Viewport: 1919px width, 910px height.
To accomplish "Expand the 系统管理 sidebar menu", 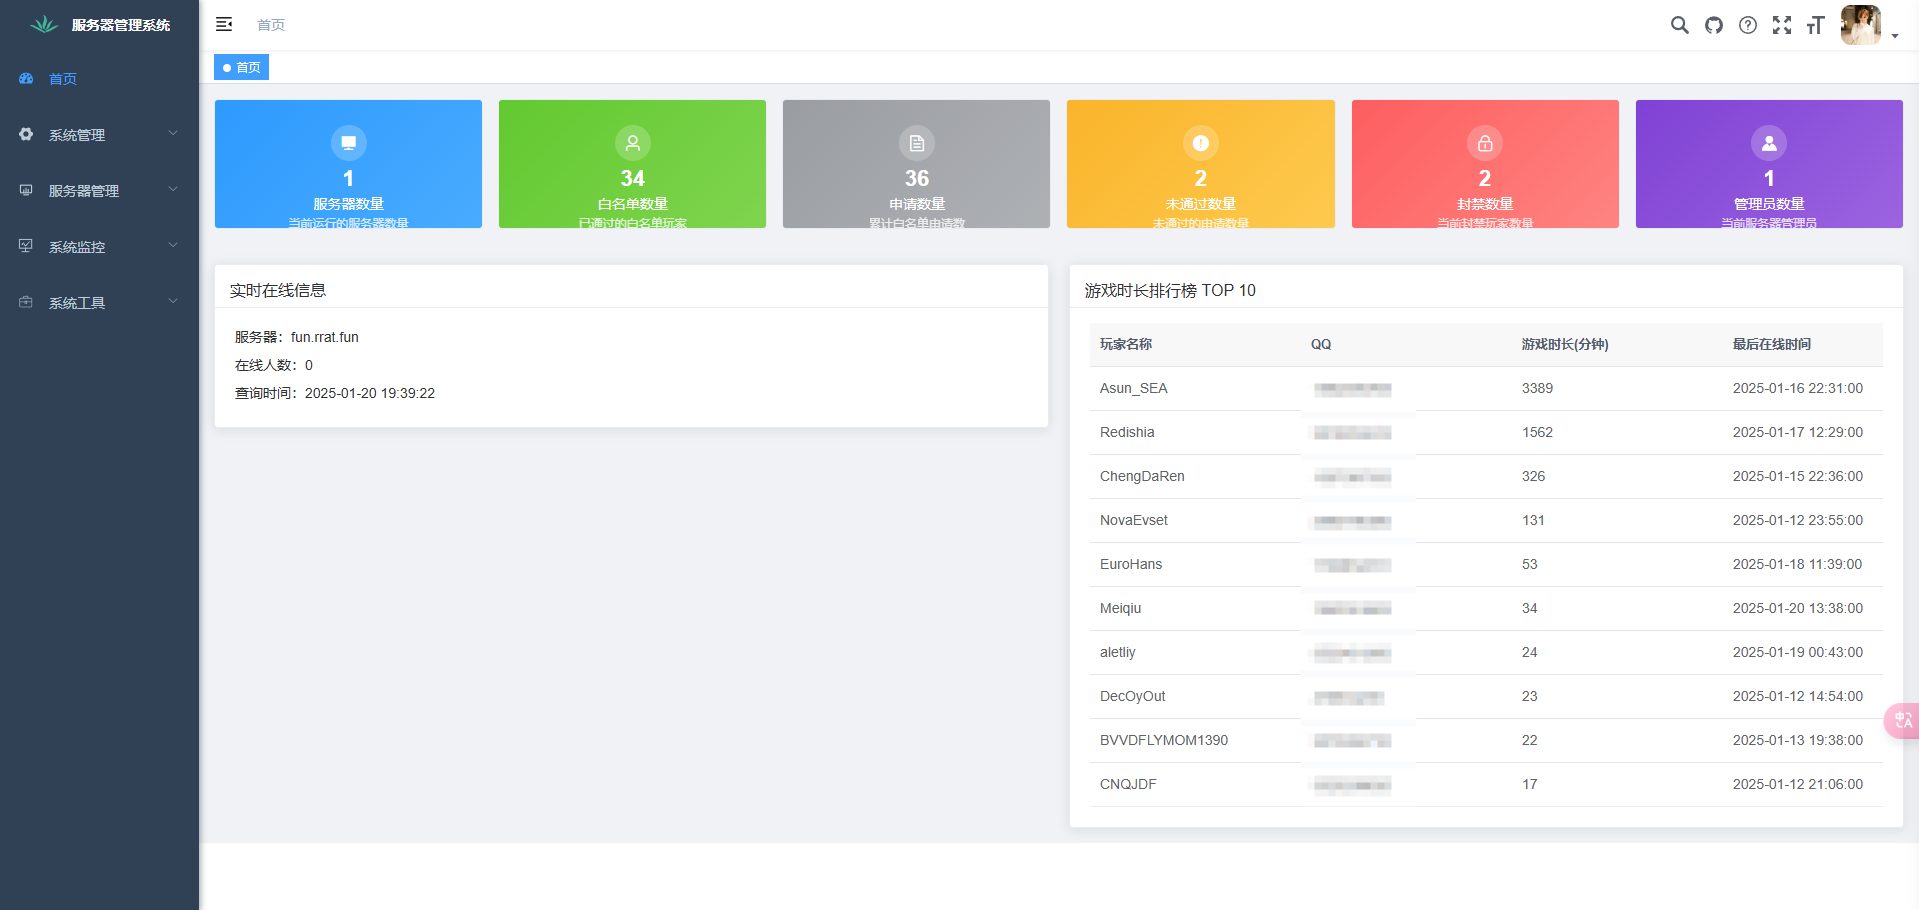I will click(99, 134).
